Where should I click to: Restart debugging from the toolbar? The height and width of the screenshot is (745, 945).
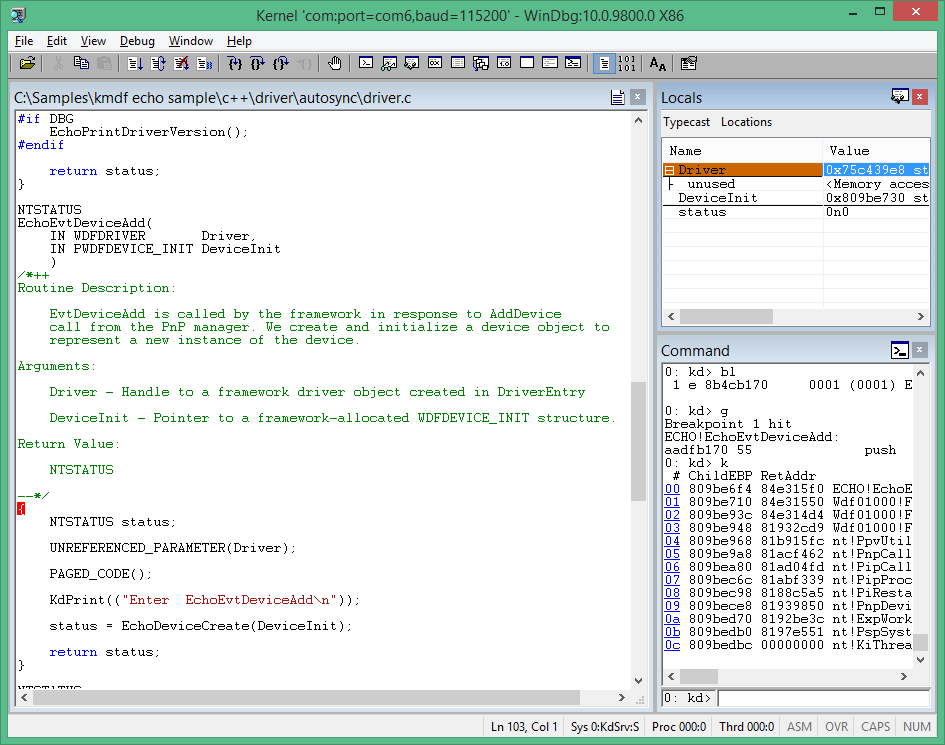pyautogui.click(x=156, y=63)
